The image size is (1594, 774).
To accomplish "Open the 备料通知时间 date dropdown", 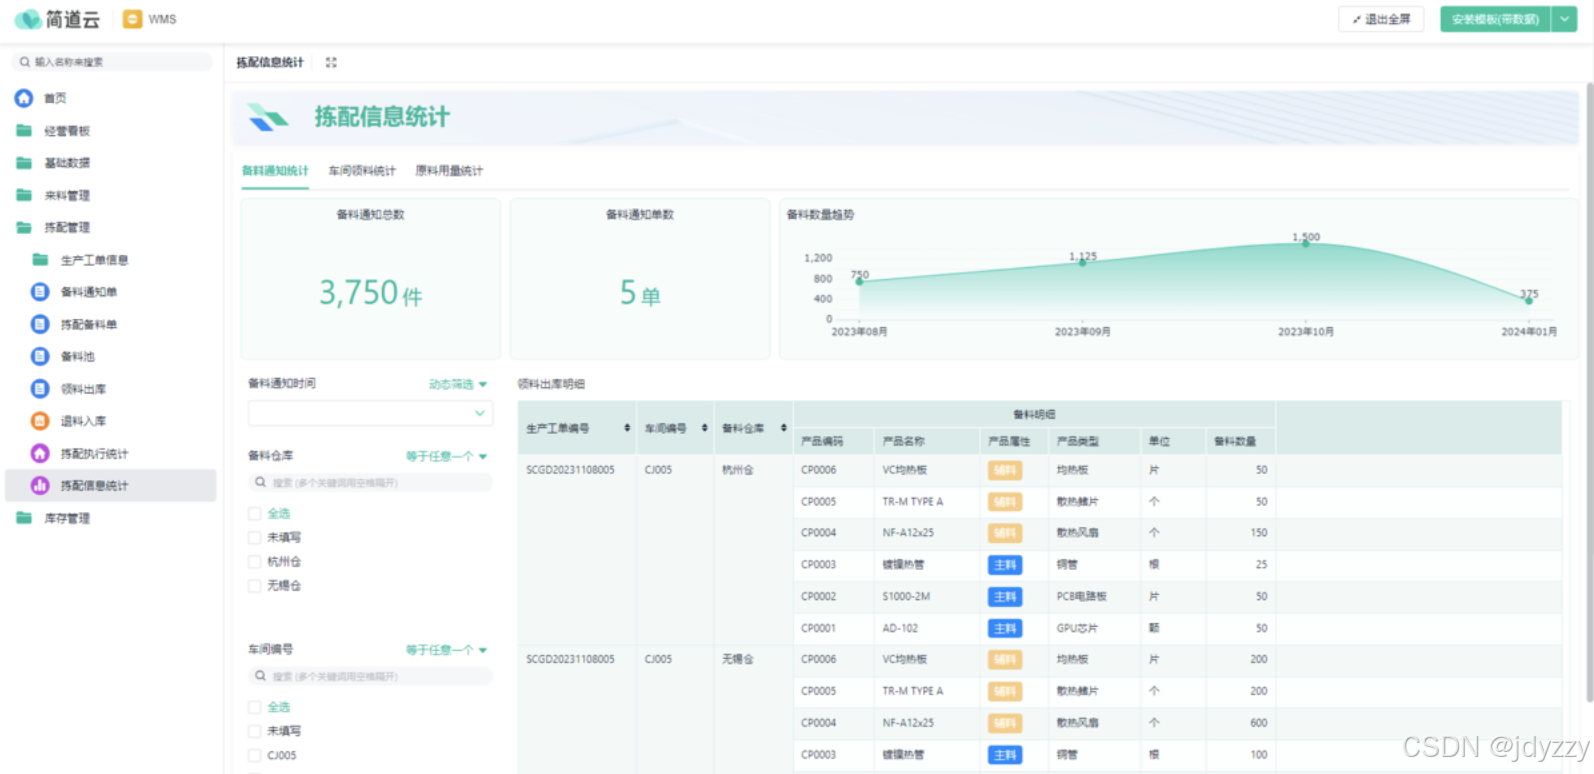I will coord(370,413).
